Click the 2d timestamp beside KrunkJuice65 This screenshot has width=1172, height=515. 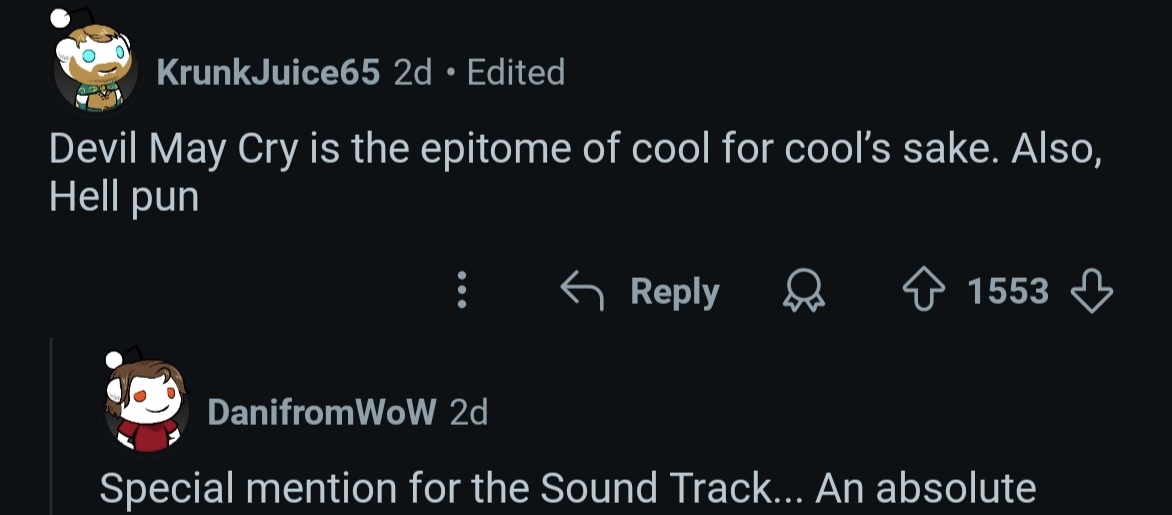(412, 72)
